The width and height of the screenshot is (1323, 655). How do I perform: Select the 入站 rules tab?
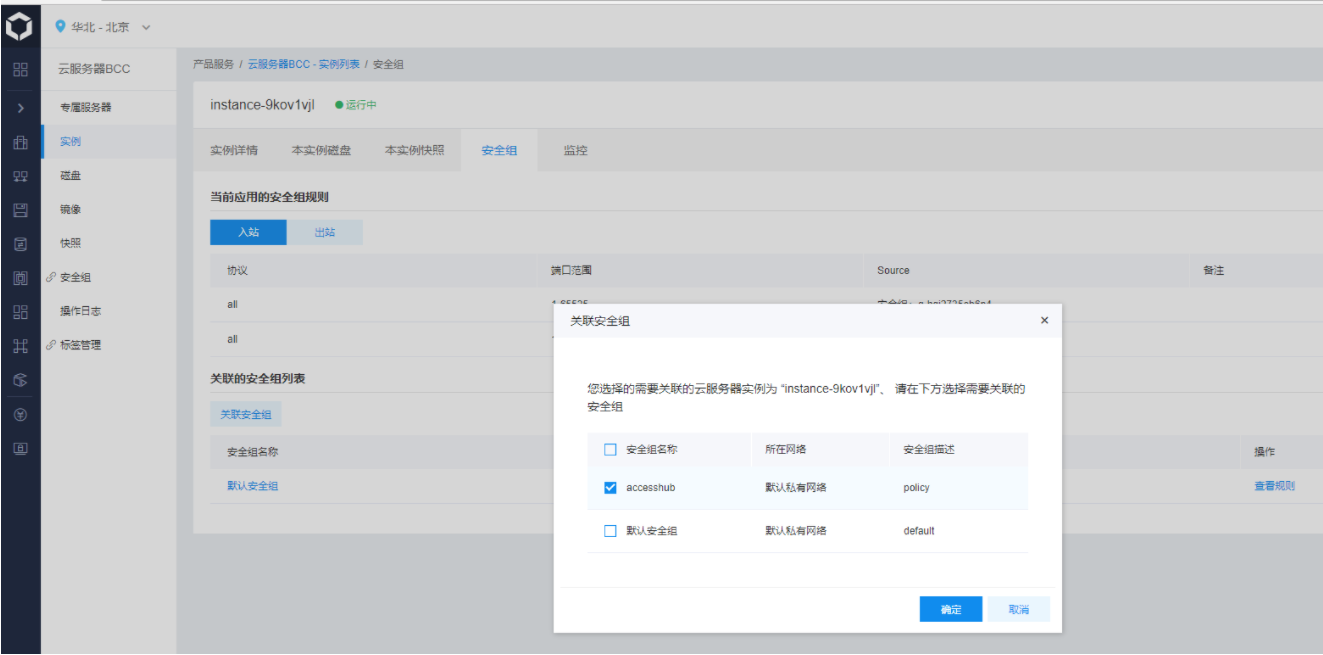coord(248,232)
